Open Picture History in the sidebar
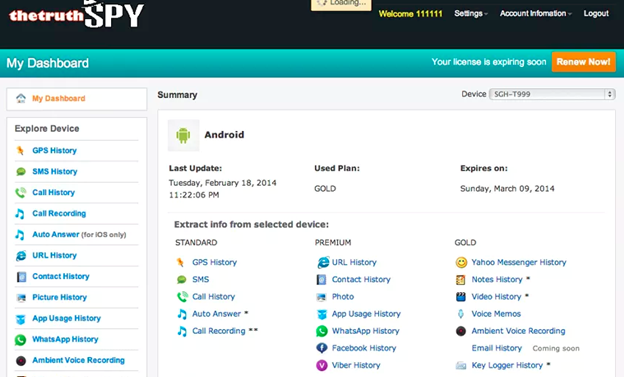Screen dimensions: 624x377 pos(60,297)
